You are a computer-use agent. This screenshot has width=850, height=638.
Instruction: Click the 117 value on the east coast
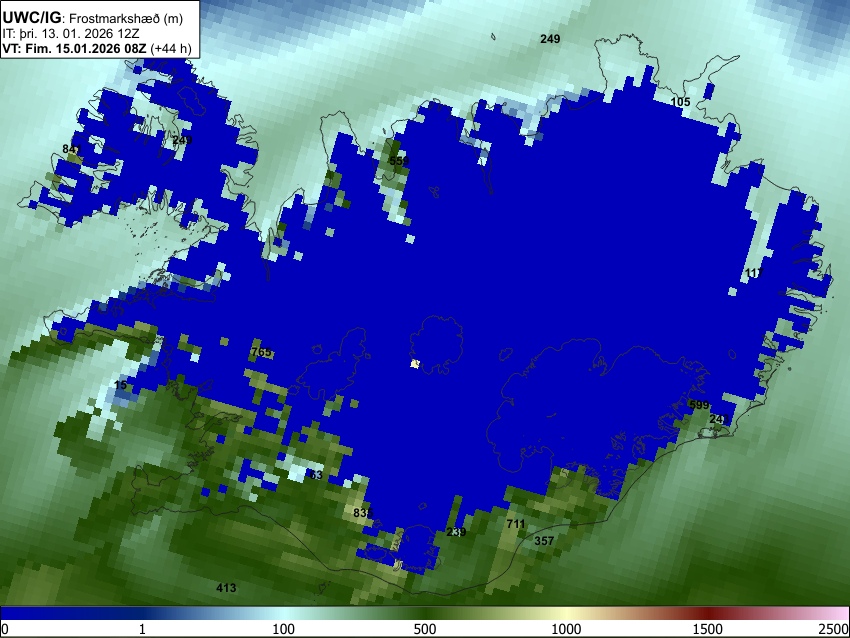coord(754,273)
